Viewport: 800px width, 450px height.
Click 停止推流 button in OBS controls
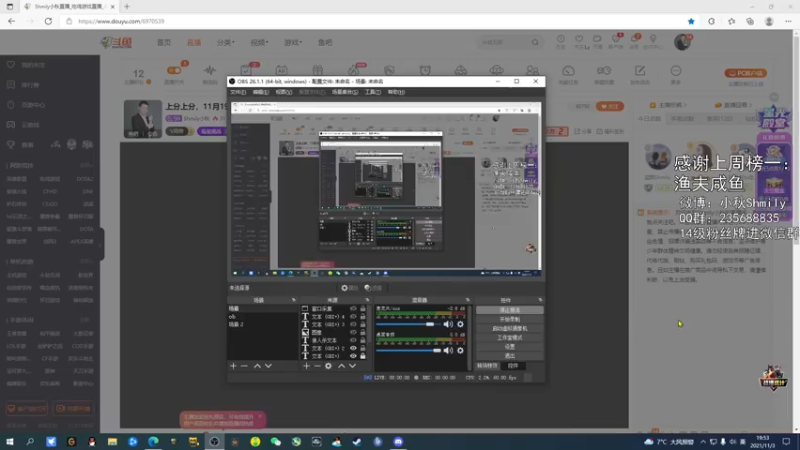coord(510,310)
